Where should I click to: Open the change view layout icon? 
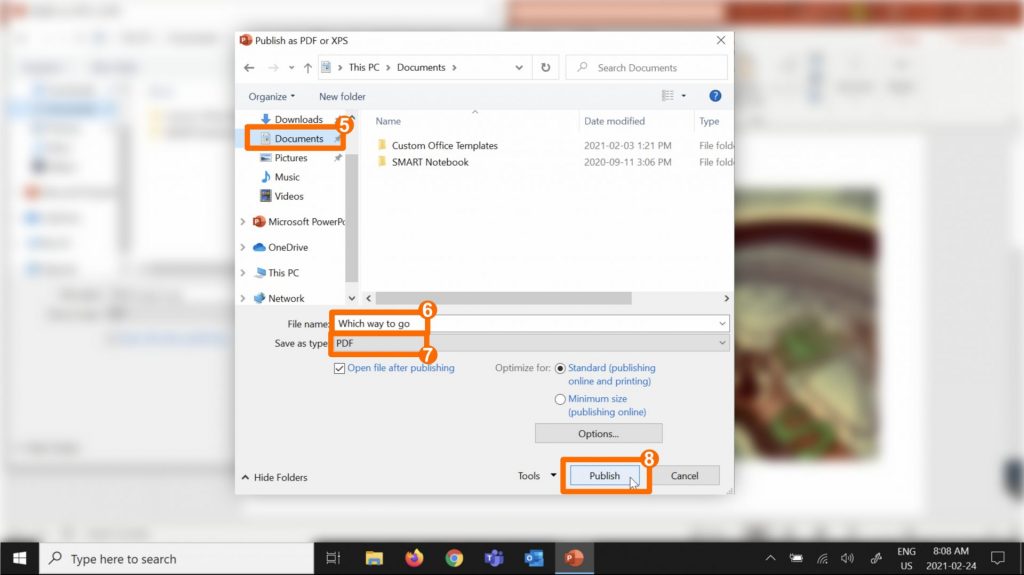tap(667, 96)
